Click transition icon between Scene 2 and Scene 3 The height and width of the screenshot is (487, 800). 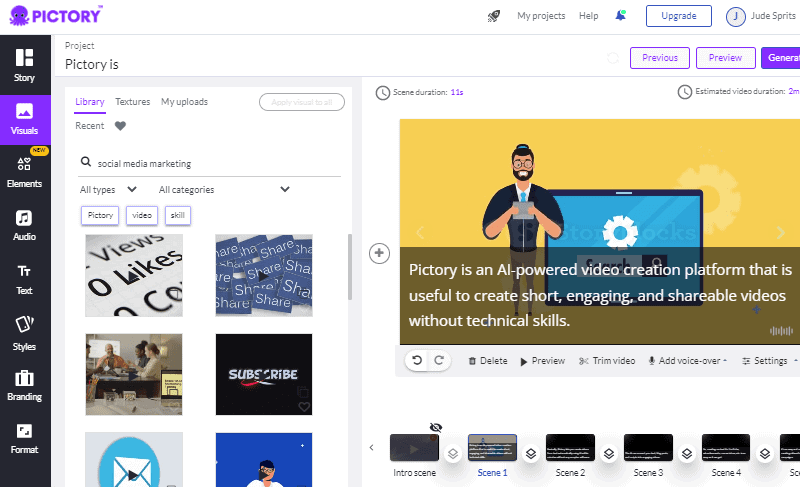point(609,453)
